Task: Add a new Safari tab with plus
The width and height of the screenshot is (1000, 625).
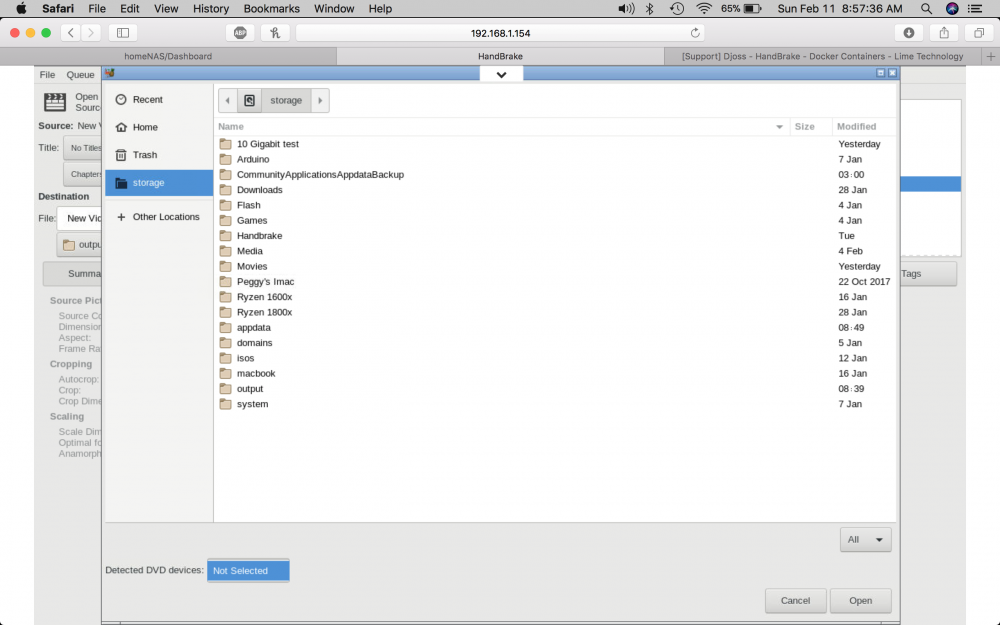Action: click(990, 56)
